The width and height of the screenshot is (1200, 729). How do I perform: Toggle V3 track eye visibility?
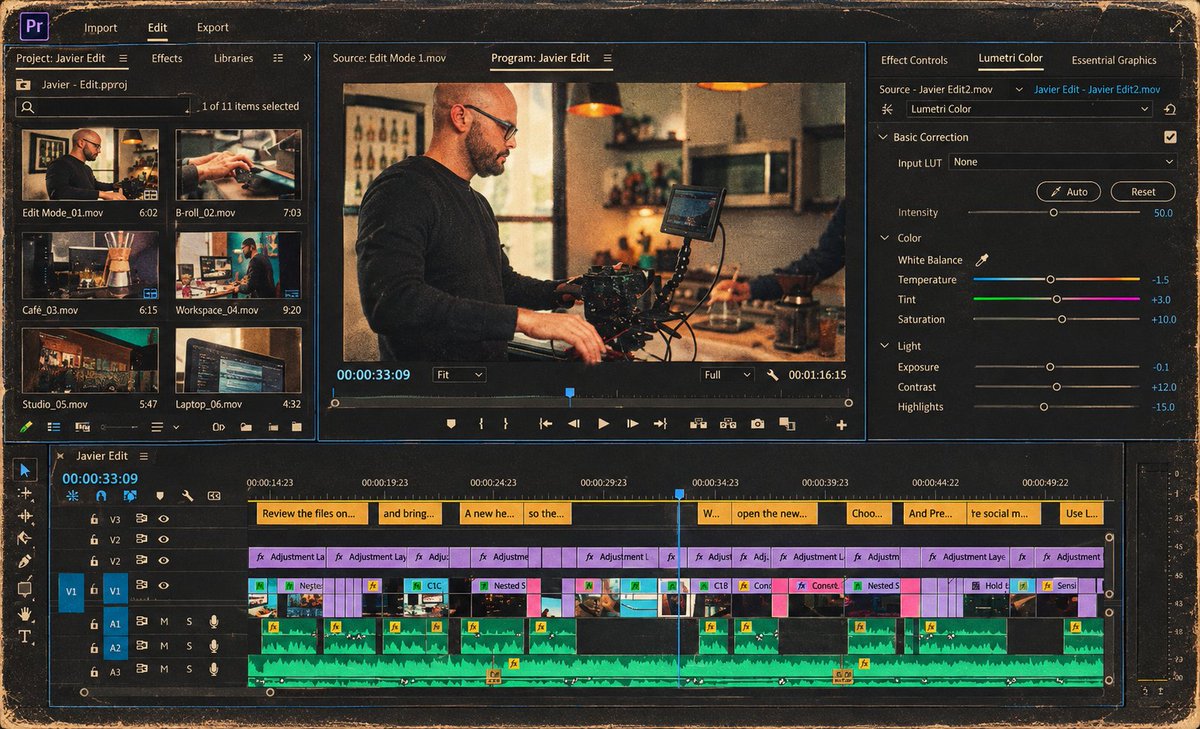pos(164,519)
